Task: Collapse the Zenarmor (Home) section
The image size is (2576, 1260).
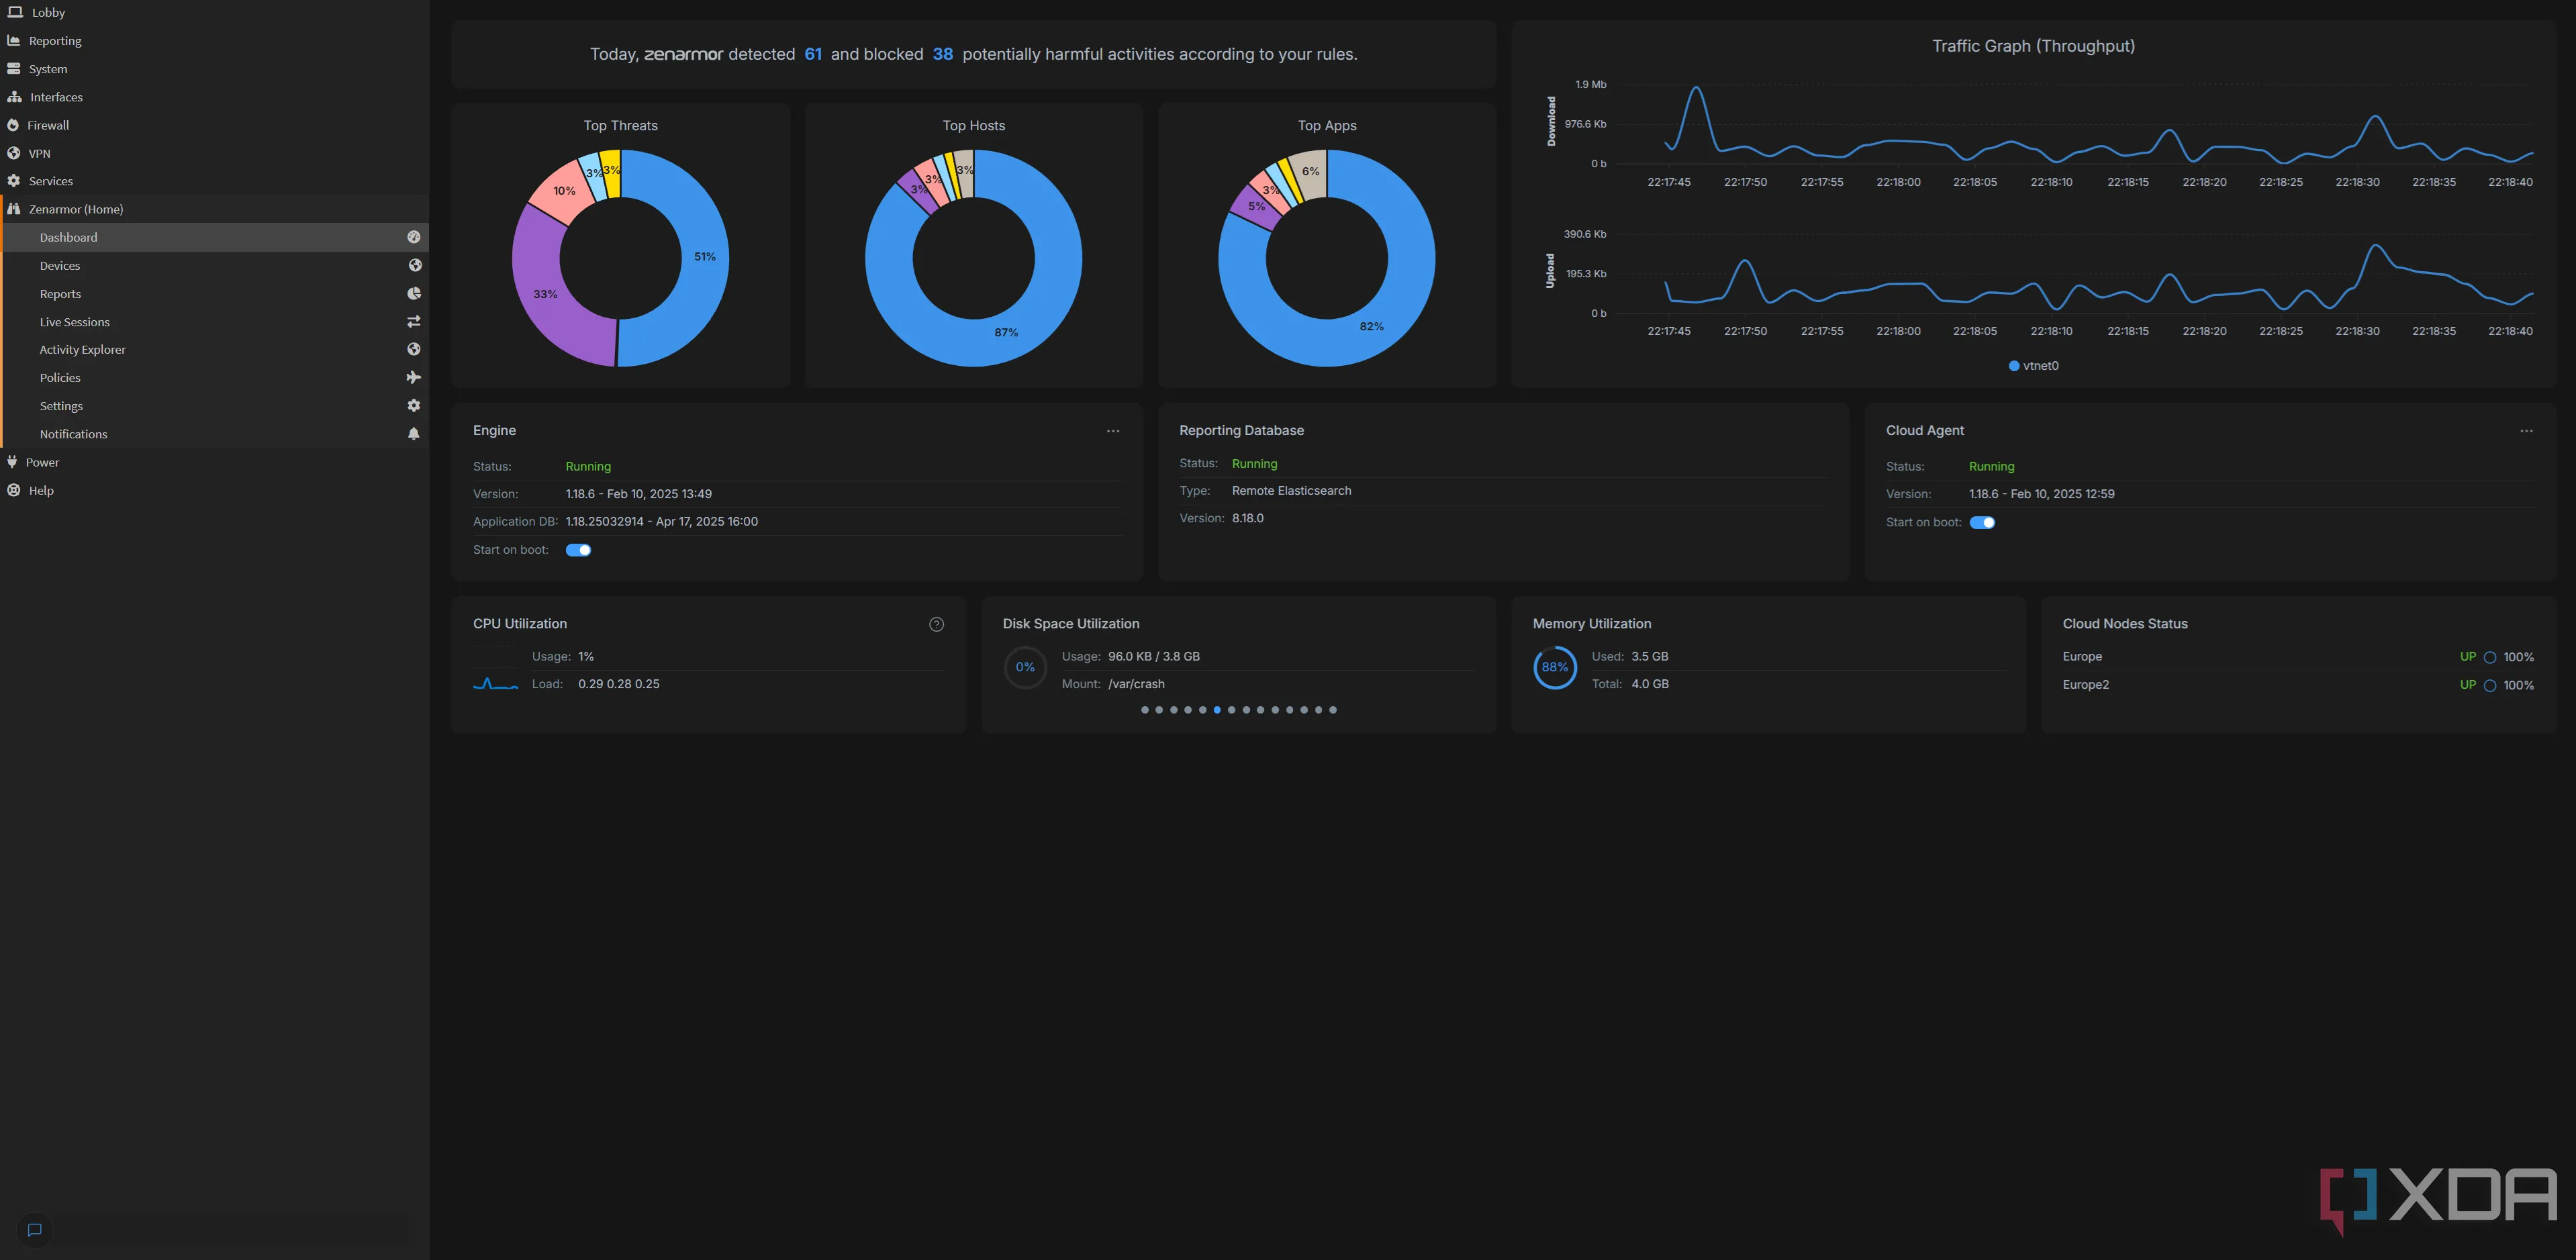Action: [x=214, y=209]
